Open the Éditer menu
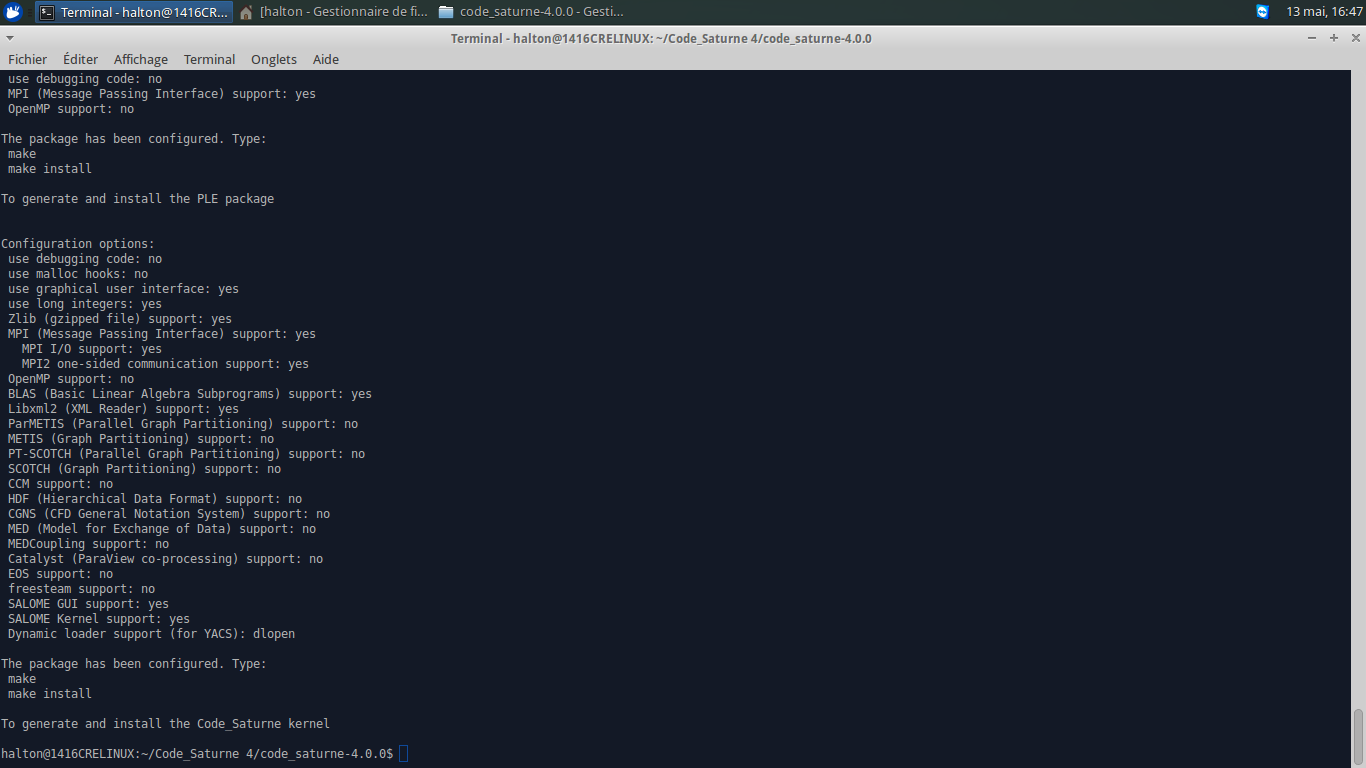This screenshot has width=1366, height=768. click(80, 59)
